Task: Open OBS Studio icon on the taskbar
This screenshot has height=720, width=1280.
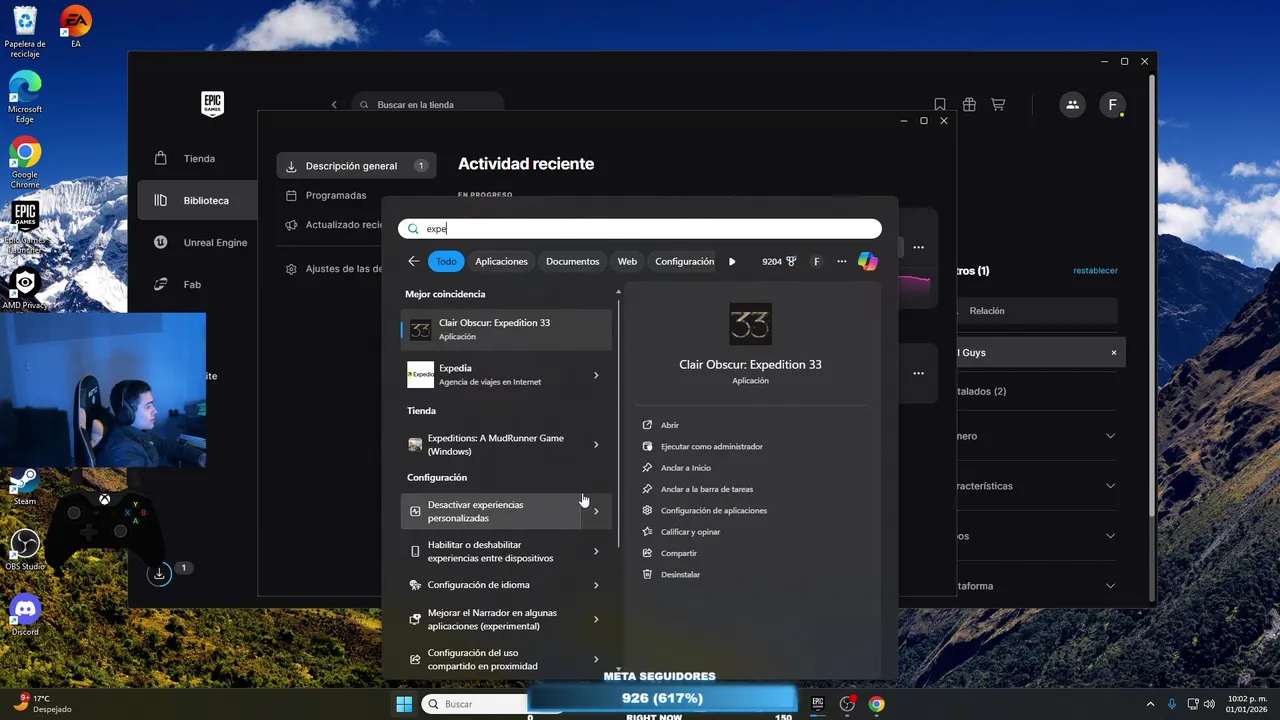Action: pos(847,704)
